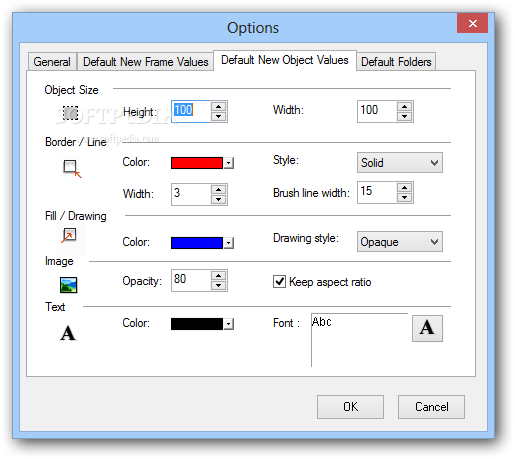This screenshot has width=515, height=459.
Task: Expand the Fill color picker arrow
Action: click(228, 243)
